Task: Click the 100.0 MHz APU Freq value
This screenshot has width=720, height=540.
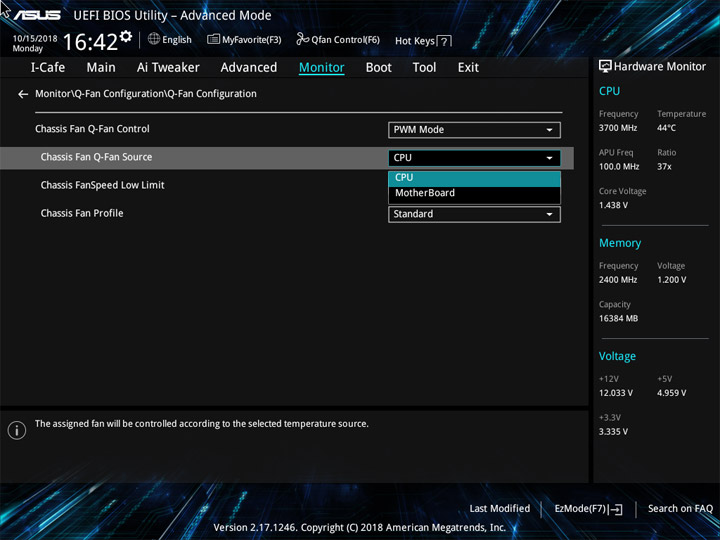Action: [x=619, y=167]
